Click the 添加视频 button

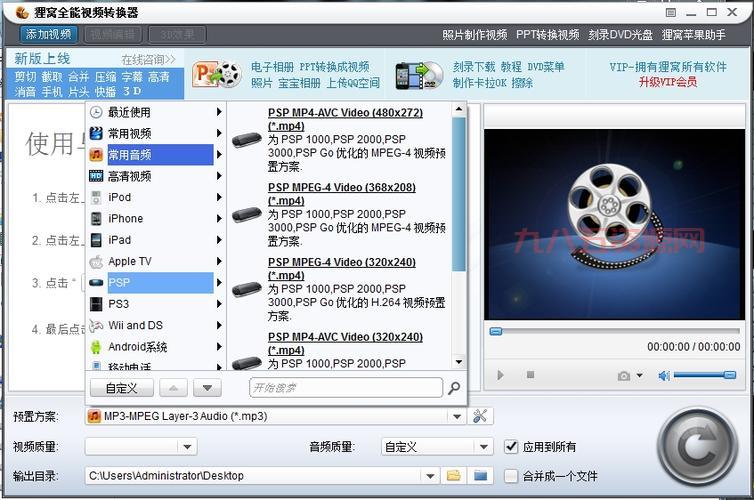click(x=48, y=34)
